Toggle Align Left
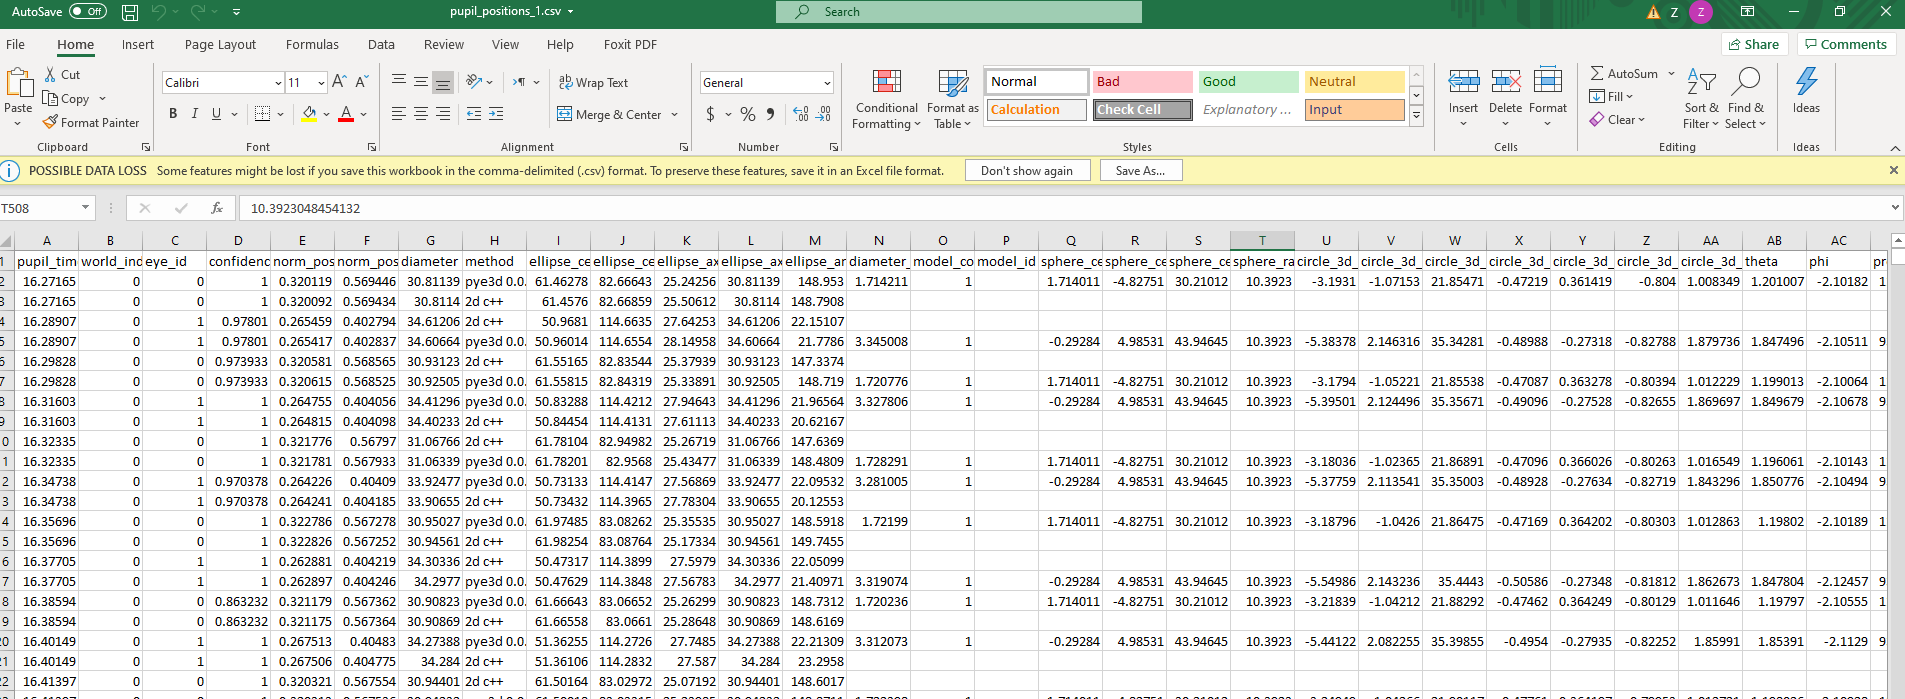This screenshot has height=699, width=1905. tap(399, 114)
